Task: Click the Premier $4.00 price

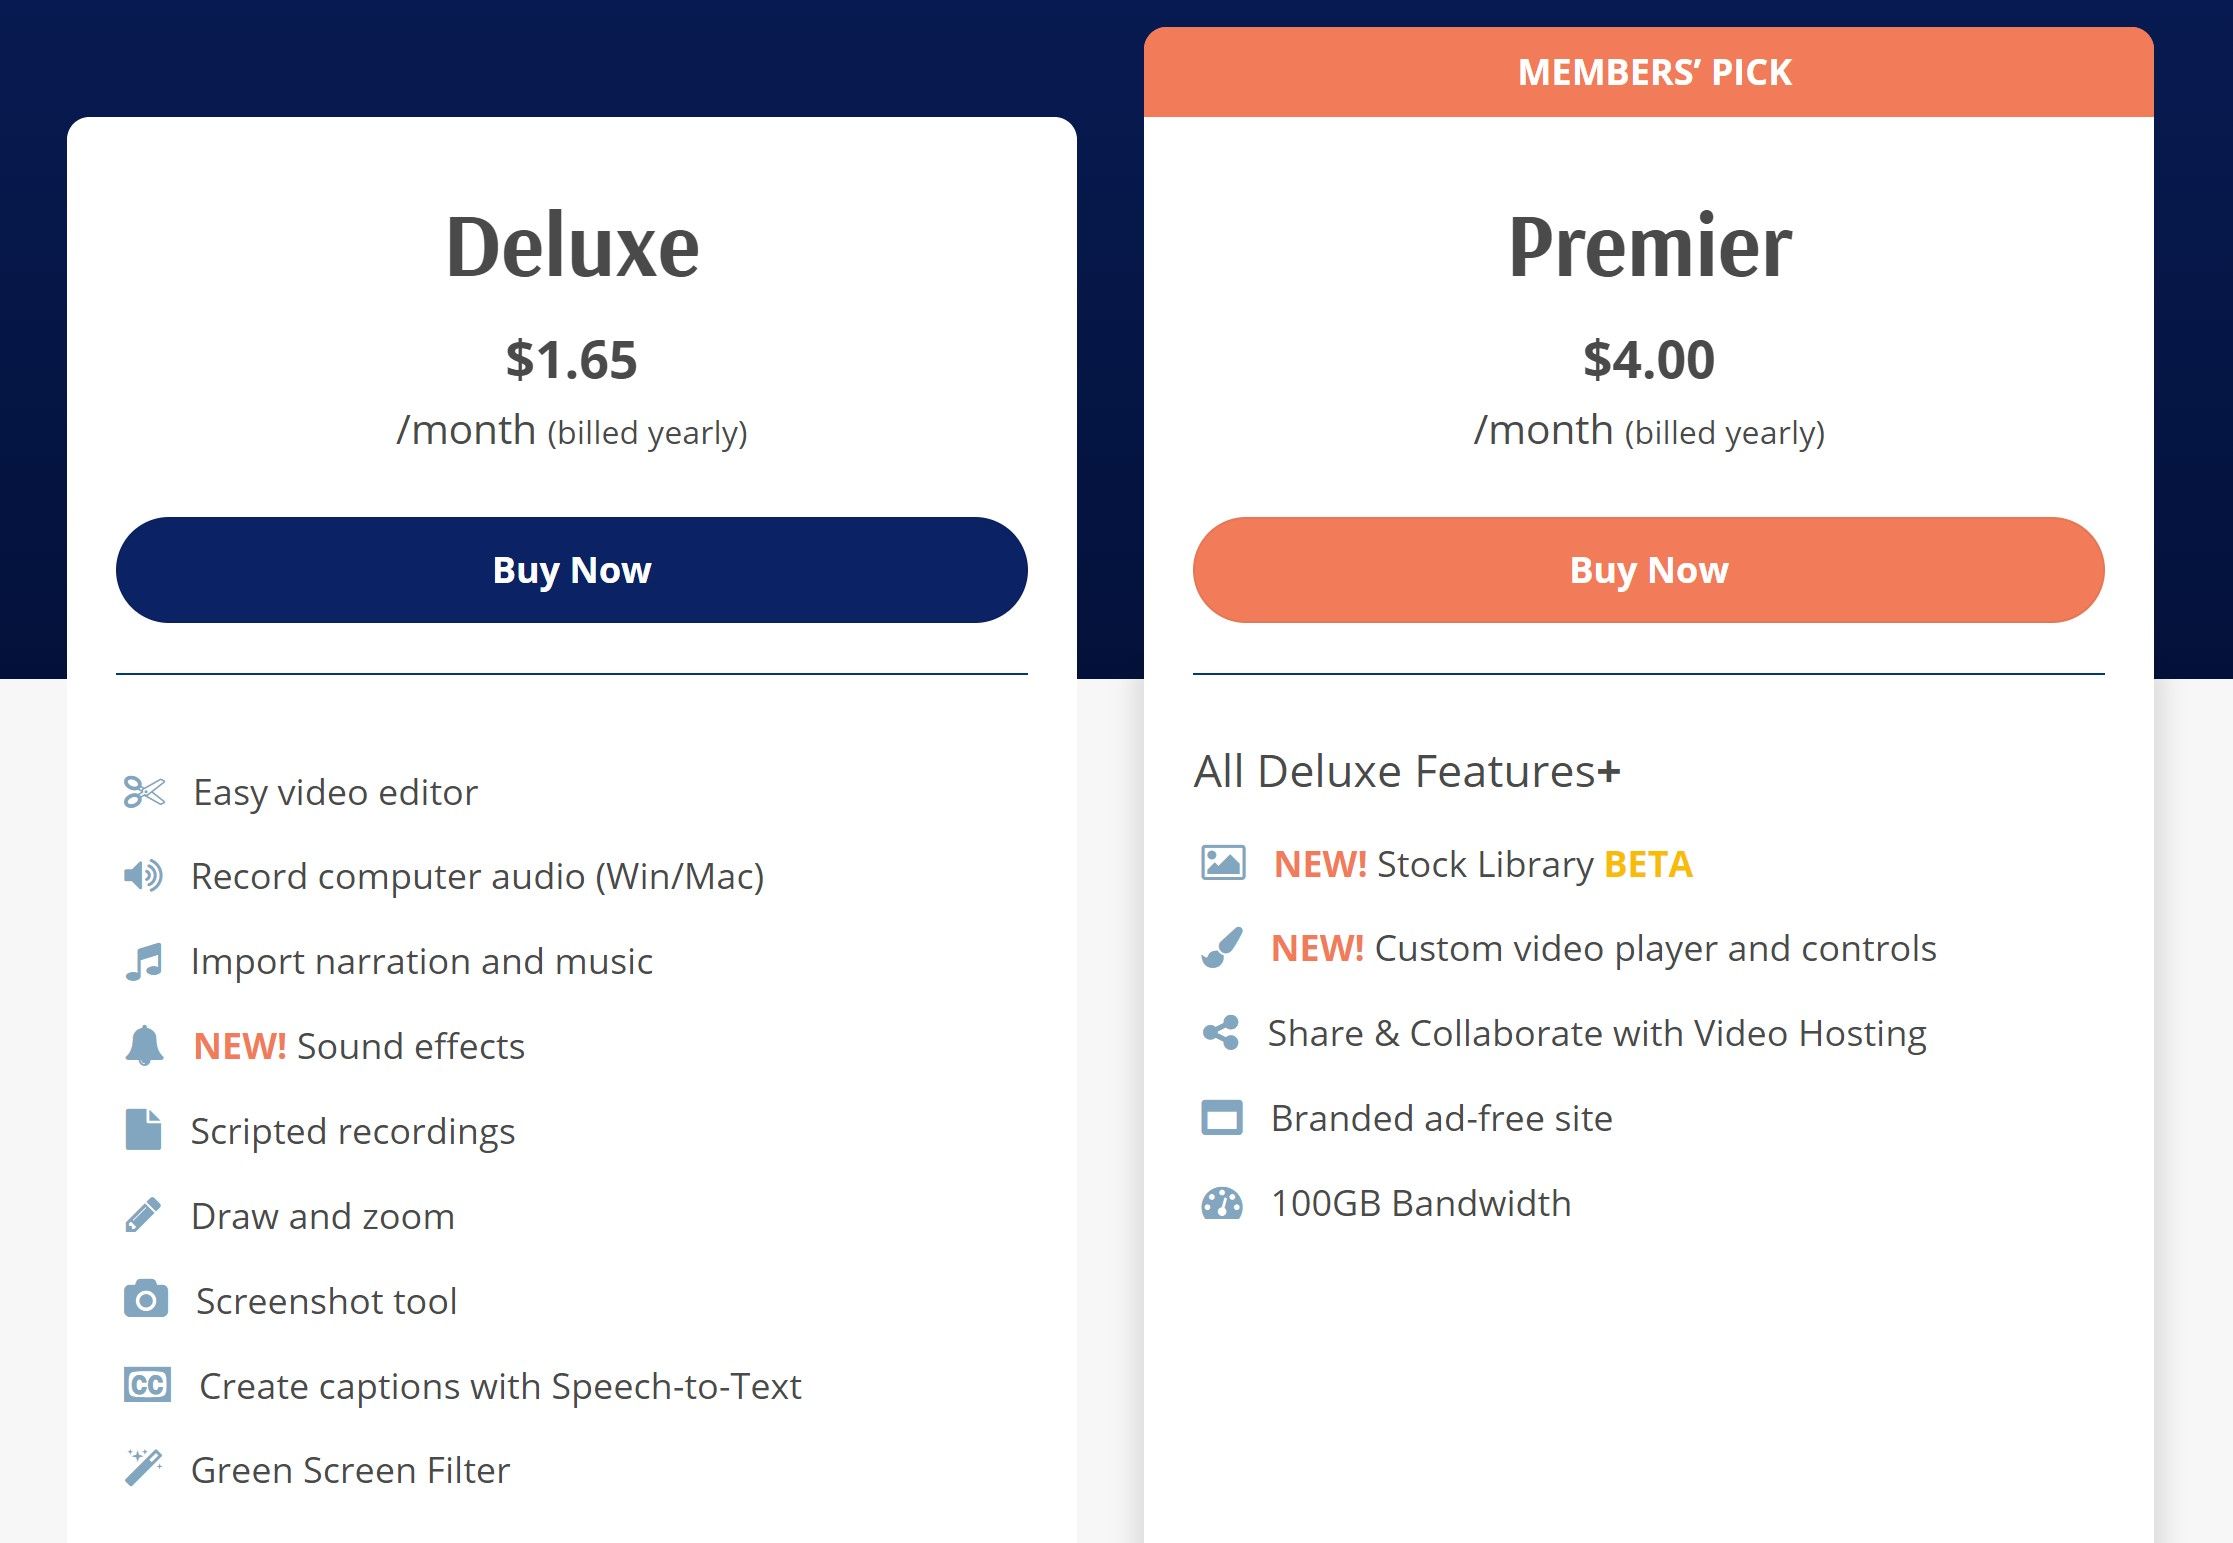Action: tap(1648, 360)
